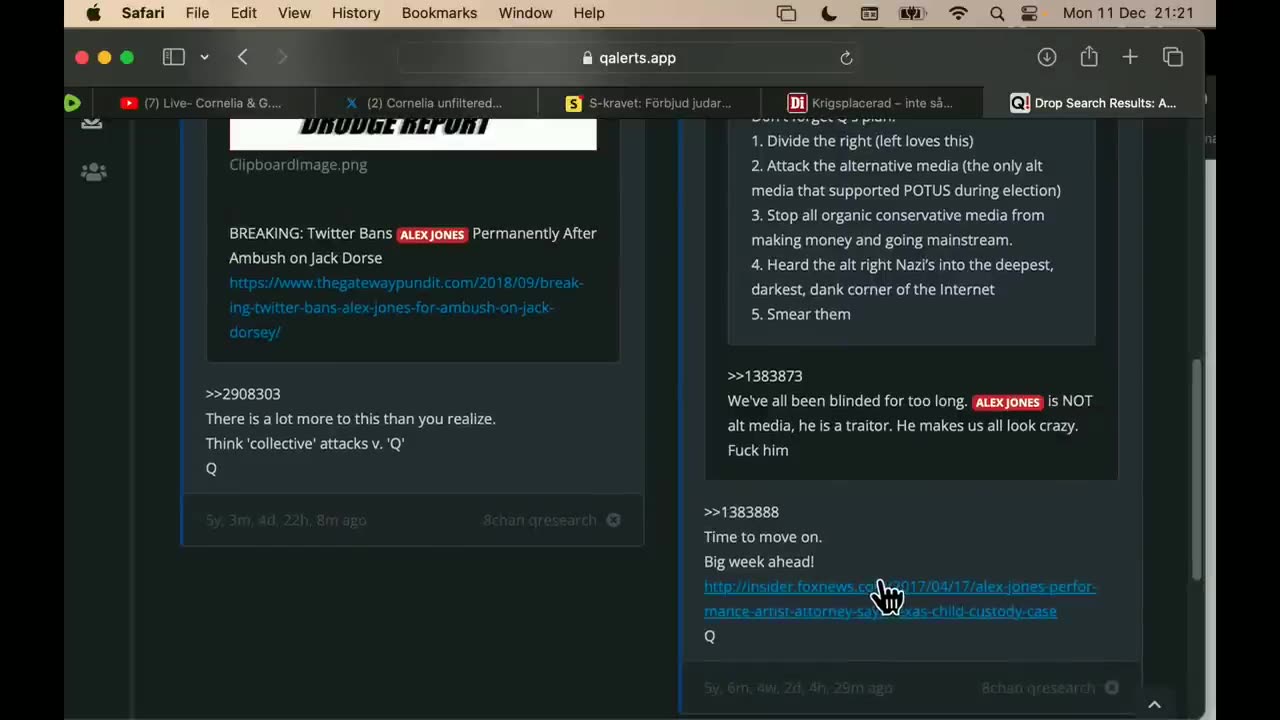Open the Apple menu

click(x=93, y=13)
